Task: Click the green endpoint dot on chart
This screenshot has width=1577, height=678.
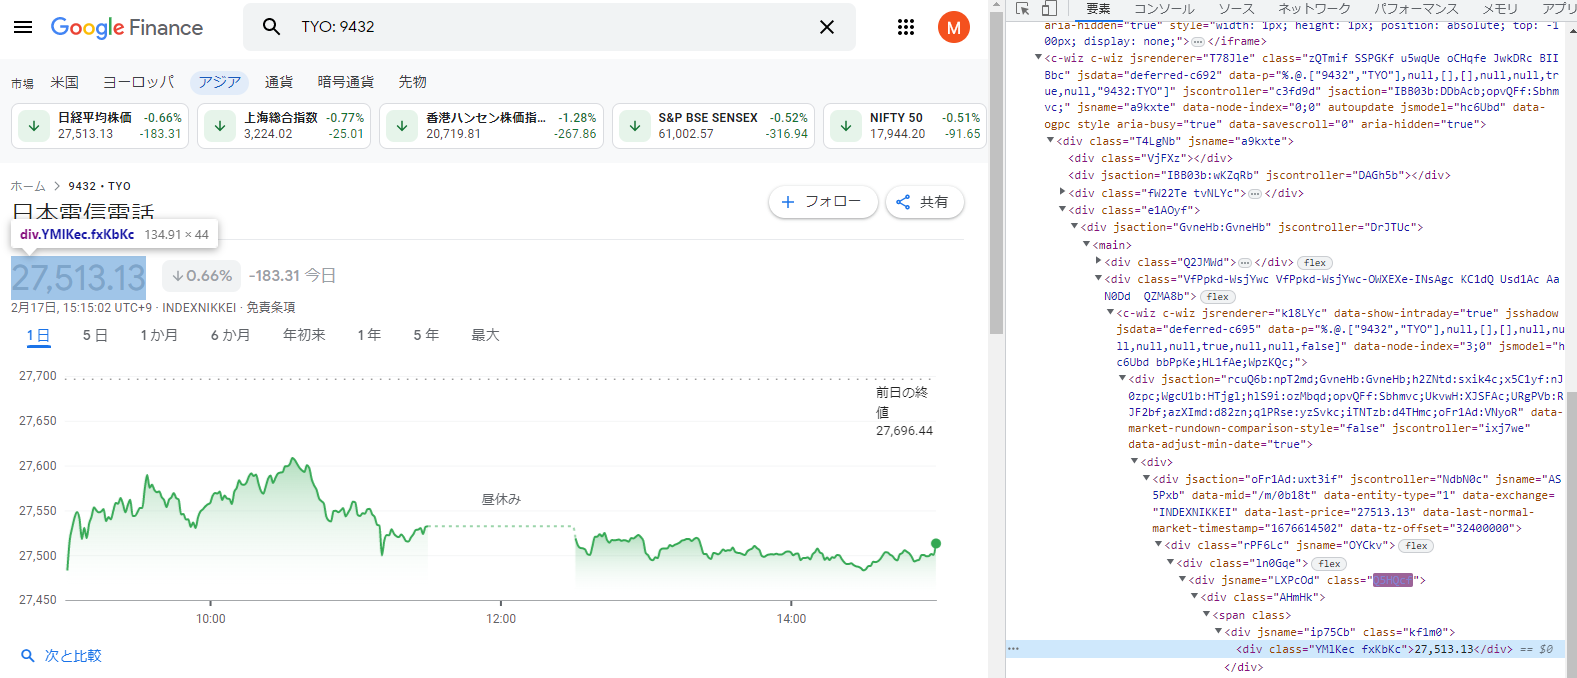Action: 936,544
